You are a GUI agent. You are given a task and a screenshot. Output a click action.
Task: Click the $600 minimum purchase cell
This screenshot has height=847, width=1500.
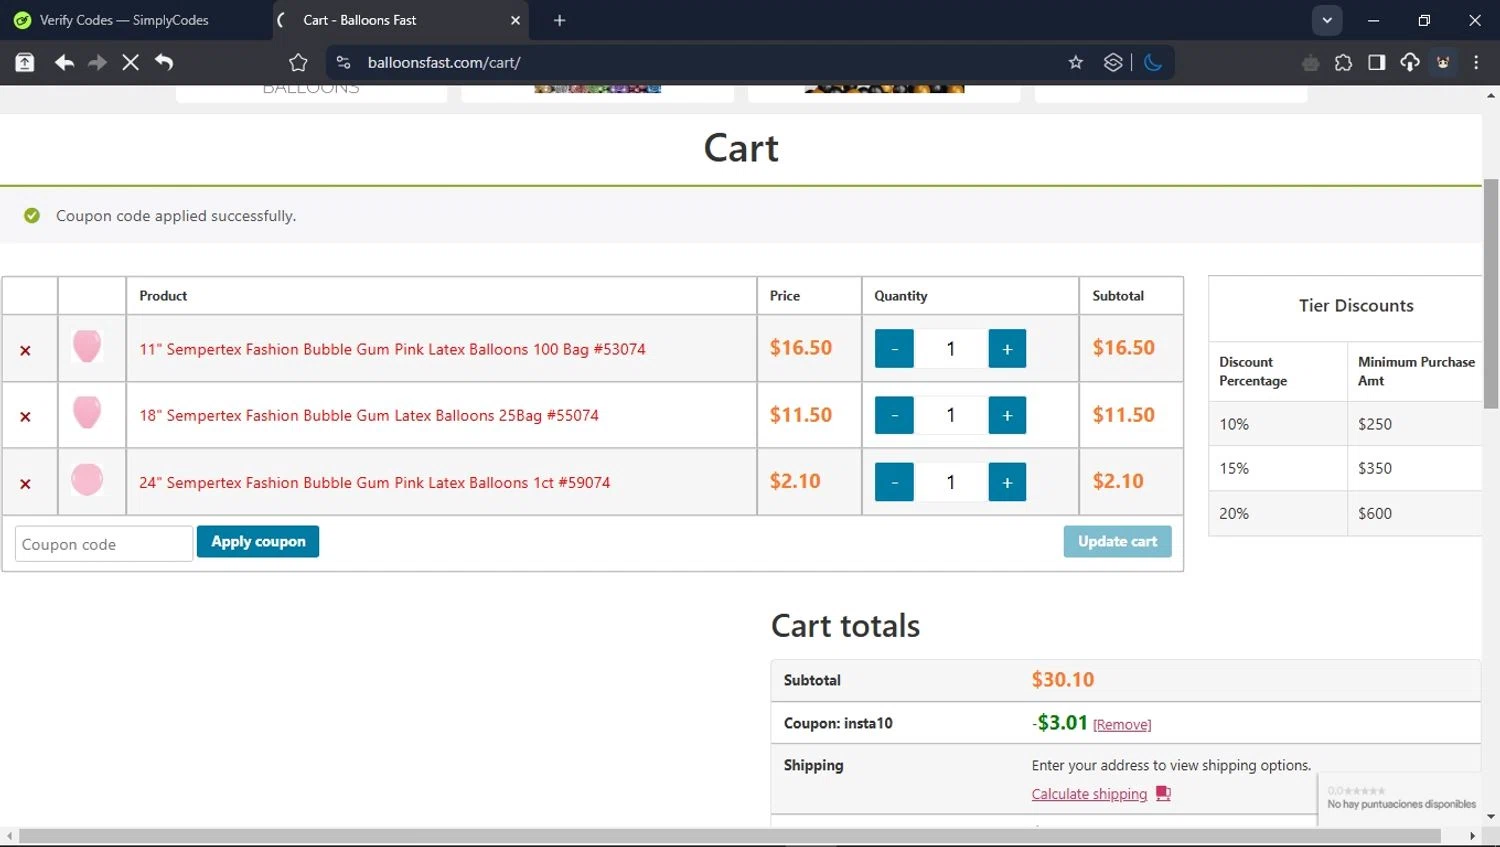click(x=1415, y=513)
